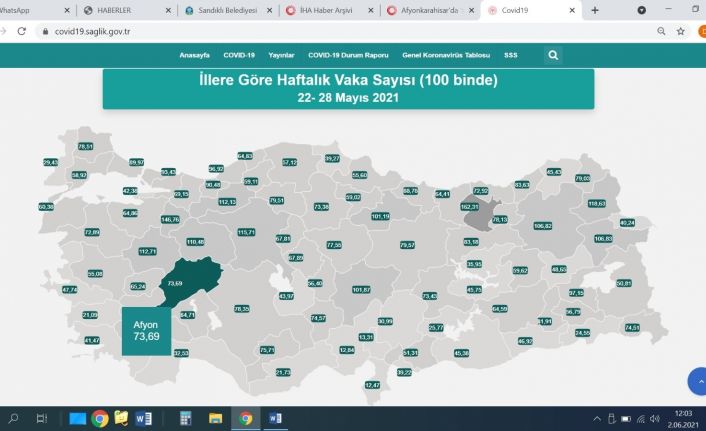This screenshot has width=706, height=431.
Task: Click the search magnifier icon in site navbar
Action: (554, 55)
